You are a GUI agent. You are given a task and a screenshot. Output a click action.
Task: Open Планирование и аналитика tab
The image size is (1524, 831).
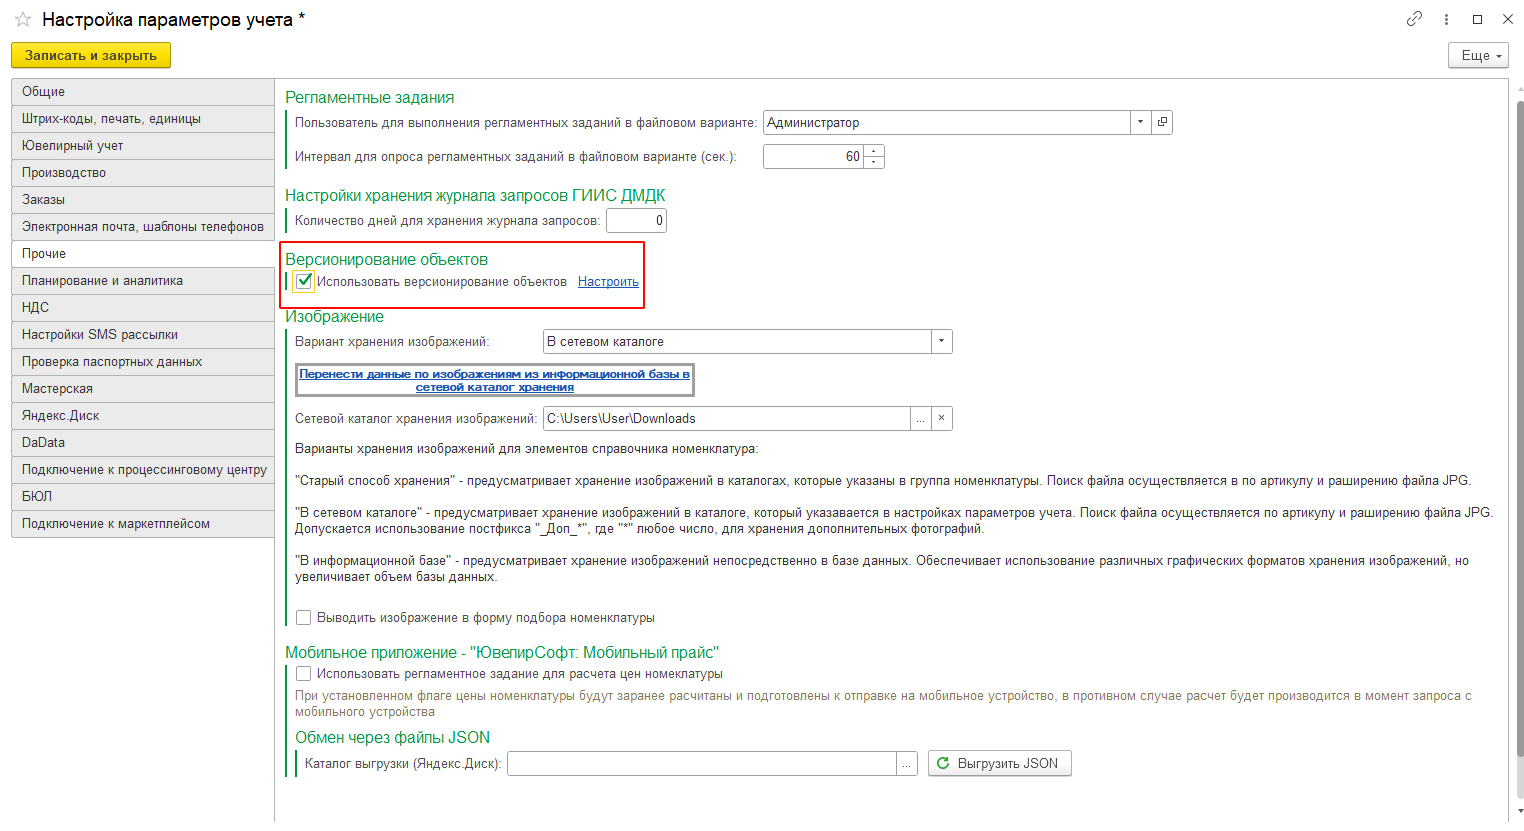pyautogui.click(x=143, y=281)
